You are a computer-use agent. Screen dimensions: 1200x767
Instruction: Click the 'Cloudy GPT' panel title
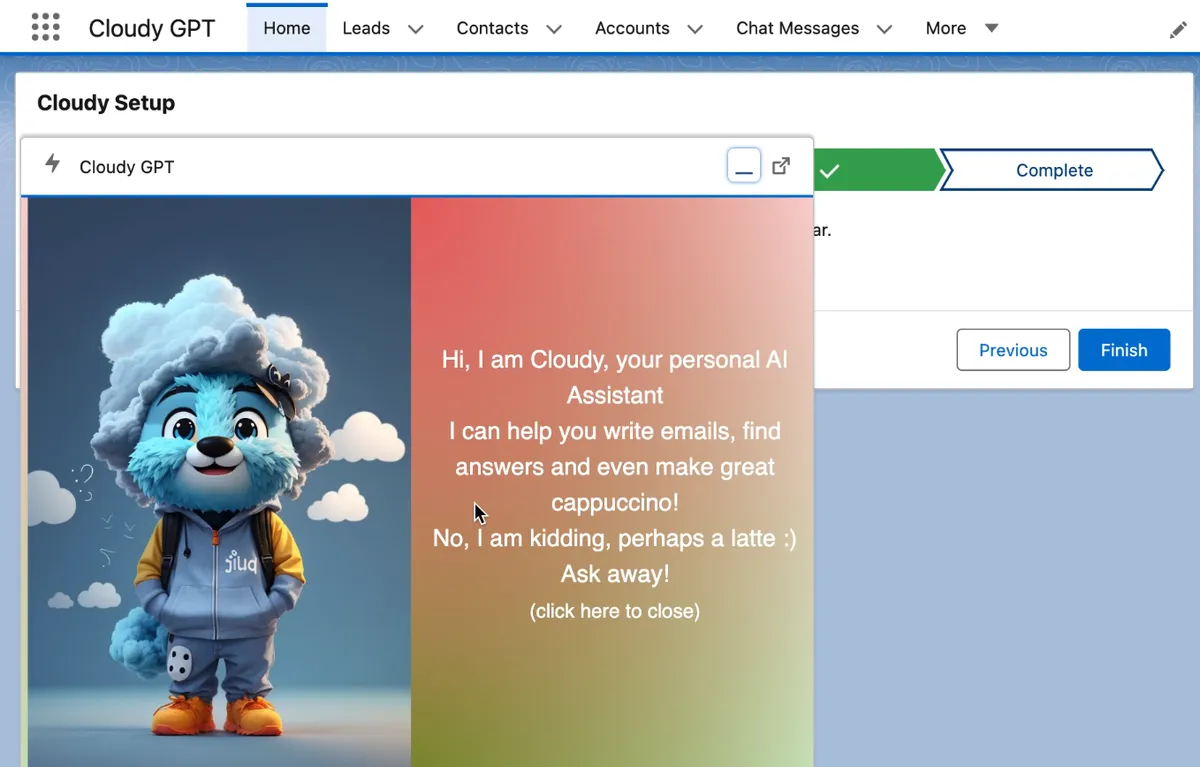tap(127, 167)
